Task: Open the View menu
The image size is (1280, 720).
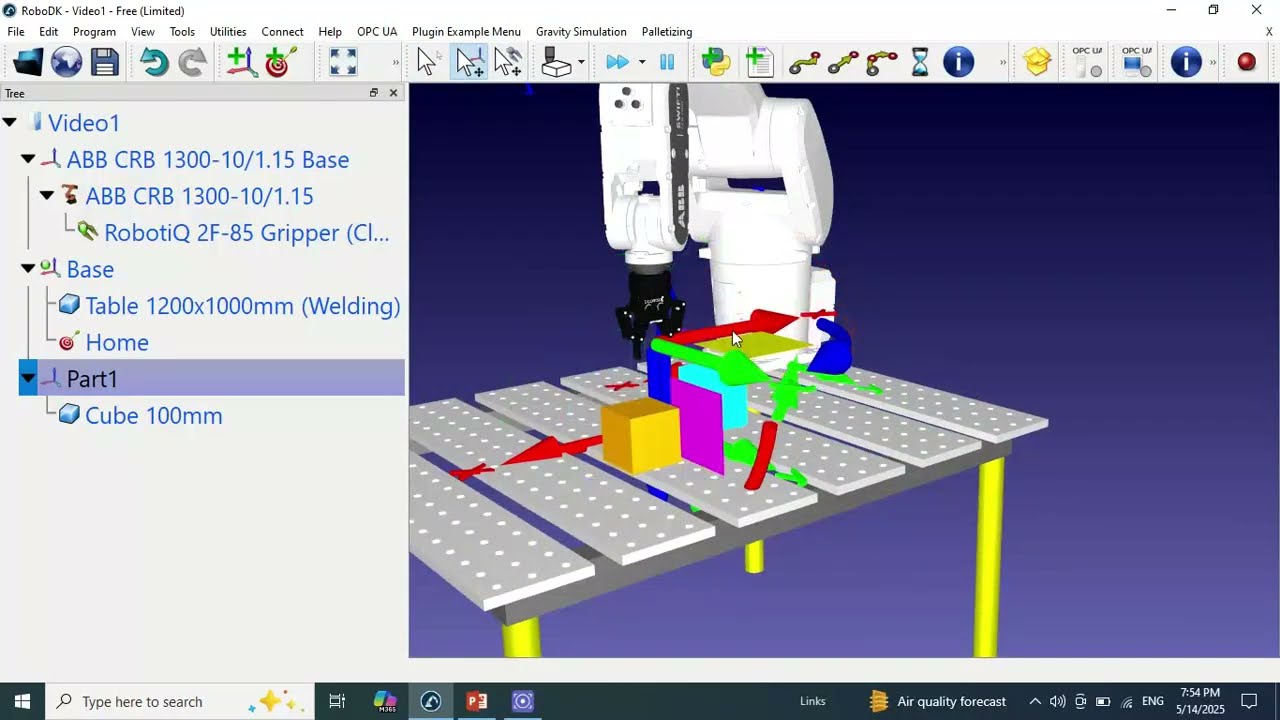Action: (x=143, y=31)
